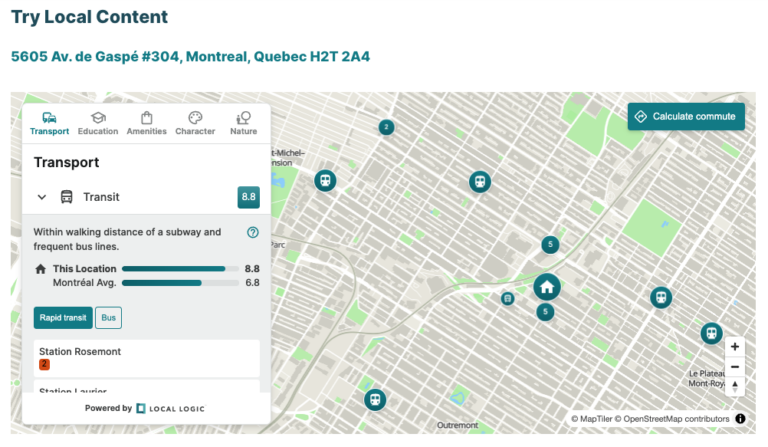768x447 pixels.
Task: Click the Outremont map label
Action: 457,425
